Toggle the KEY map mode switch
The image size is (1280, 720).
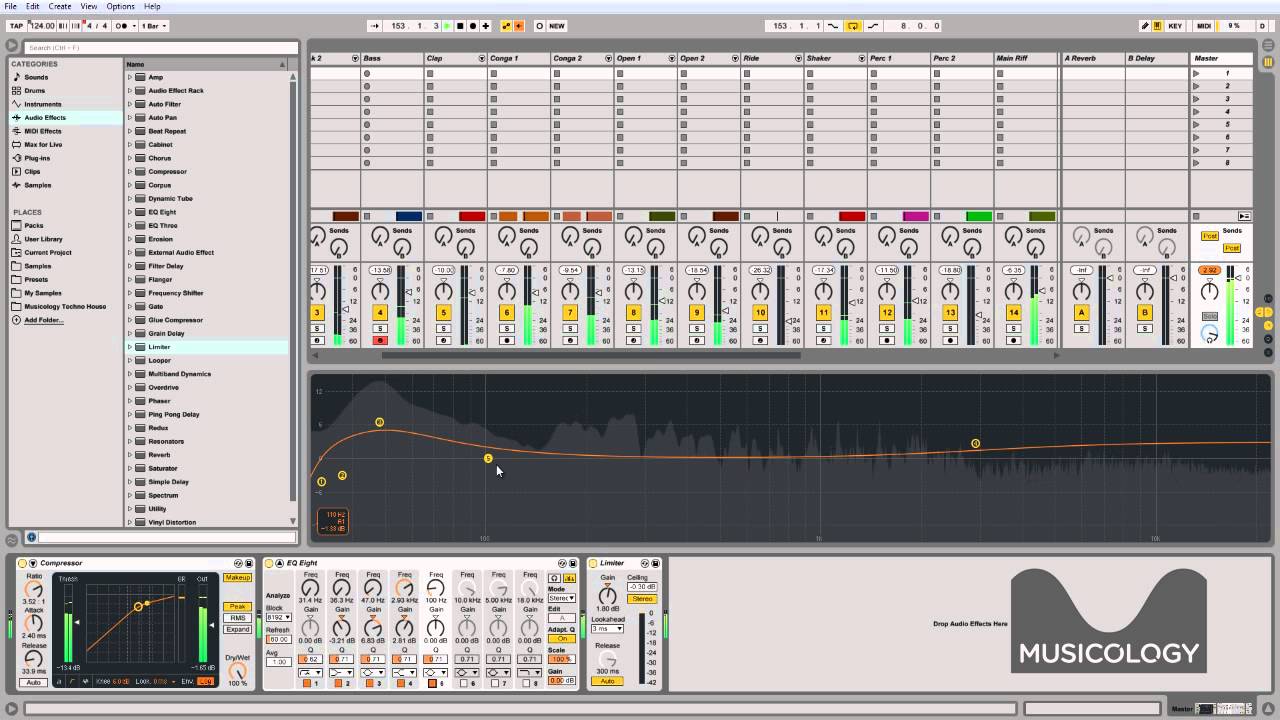pos(1175,26)
